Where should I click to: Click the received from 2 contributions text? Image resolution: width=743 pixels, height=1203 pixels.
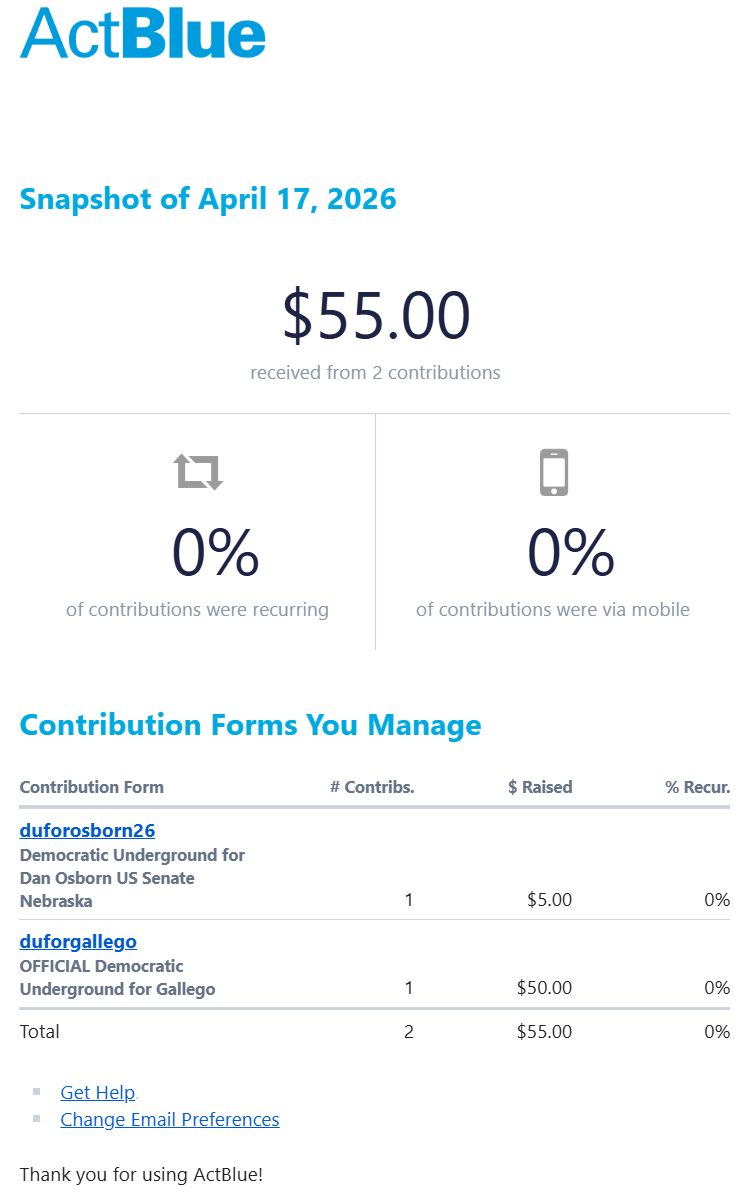tap(375, 373)
